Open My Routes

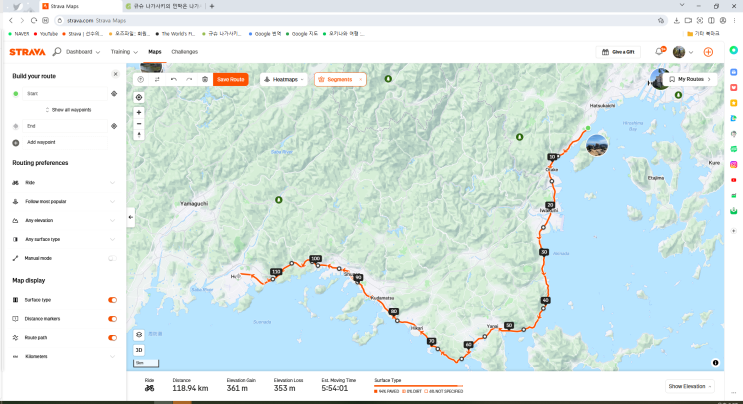point(690,79)
